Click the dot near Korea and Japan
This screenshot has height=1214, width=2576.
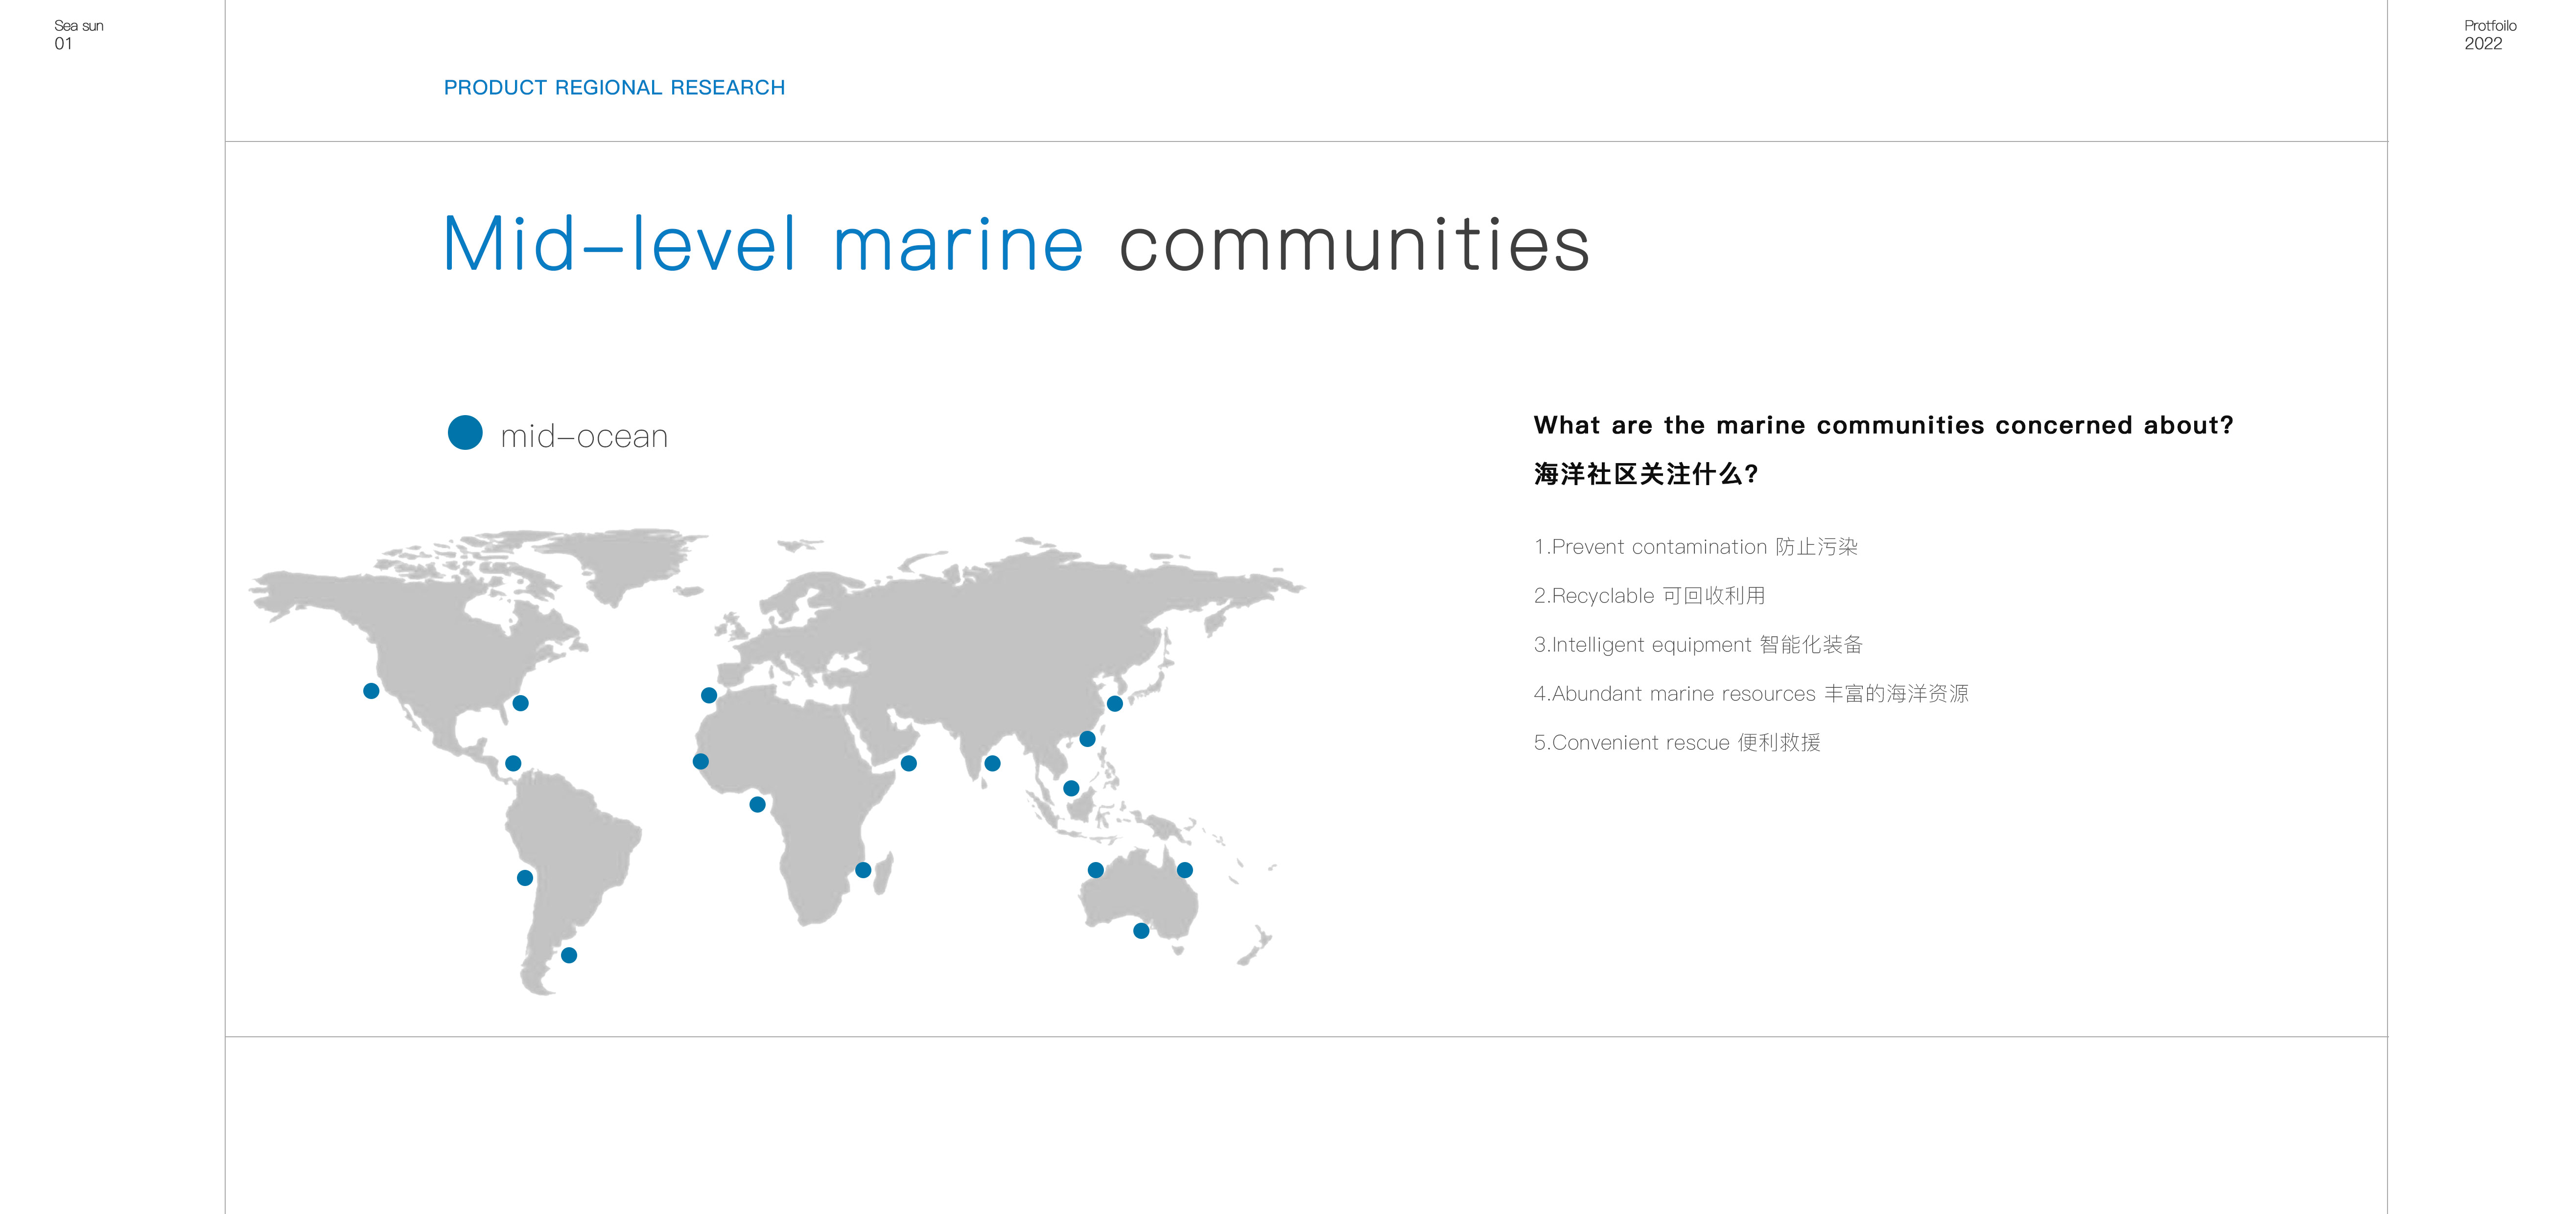point(1115,703)
